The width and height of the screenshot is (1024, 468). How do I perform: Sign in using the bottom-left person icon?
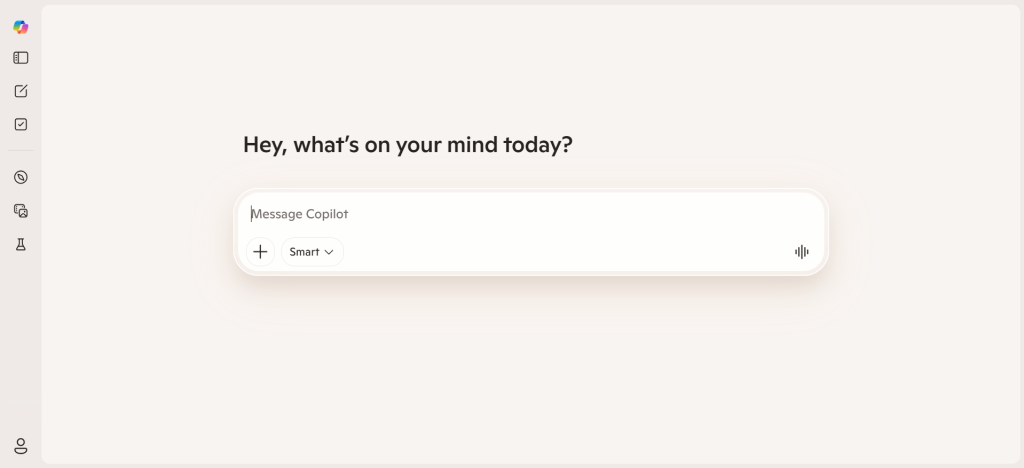coord(20,446)
